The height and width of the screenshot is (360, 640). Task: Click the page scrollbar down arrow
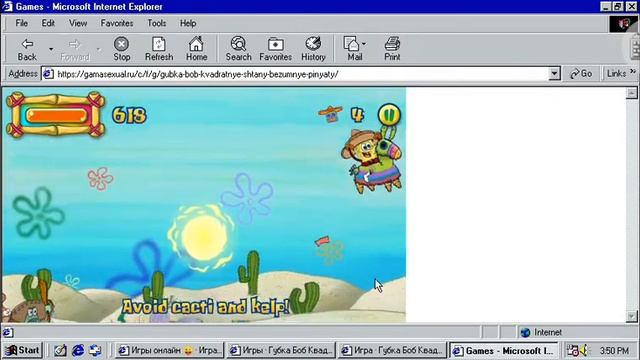(631, 316)
